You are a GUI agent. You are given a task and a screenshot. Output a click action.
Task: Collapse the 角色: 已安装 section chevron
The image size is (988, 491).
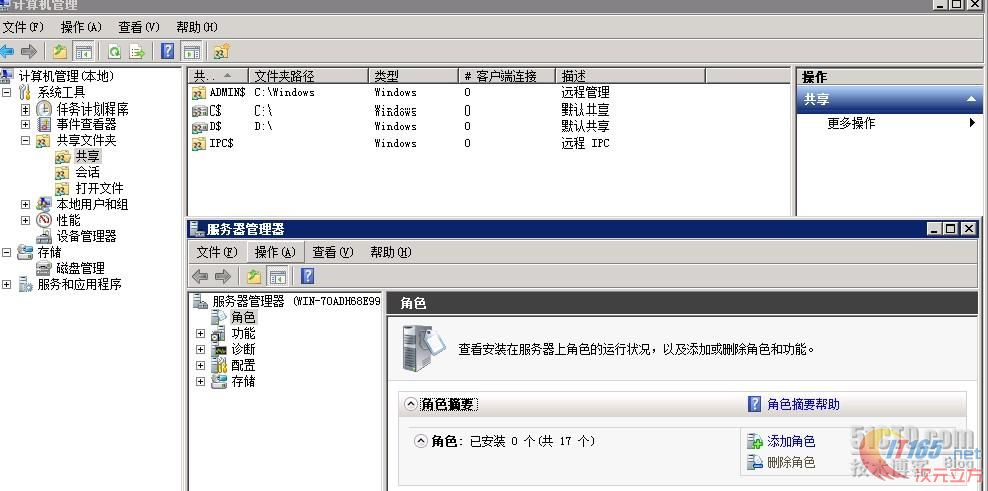click(x=421, y=441)
